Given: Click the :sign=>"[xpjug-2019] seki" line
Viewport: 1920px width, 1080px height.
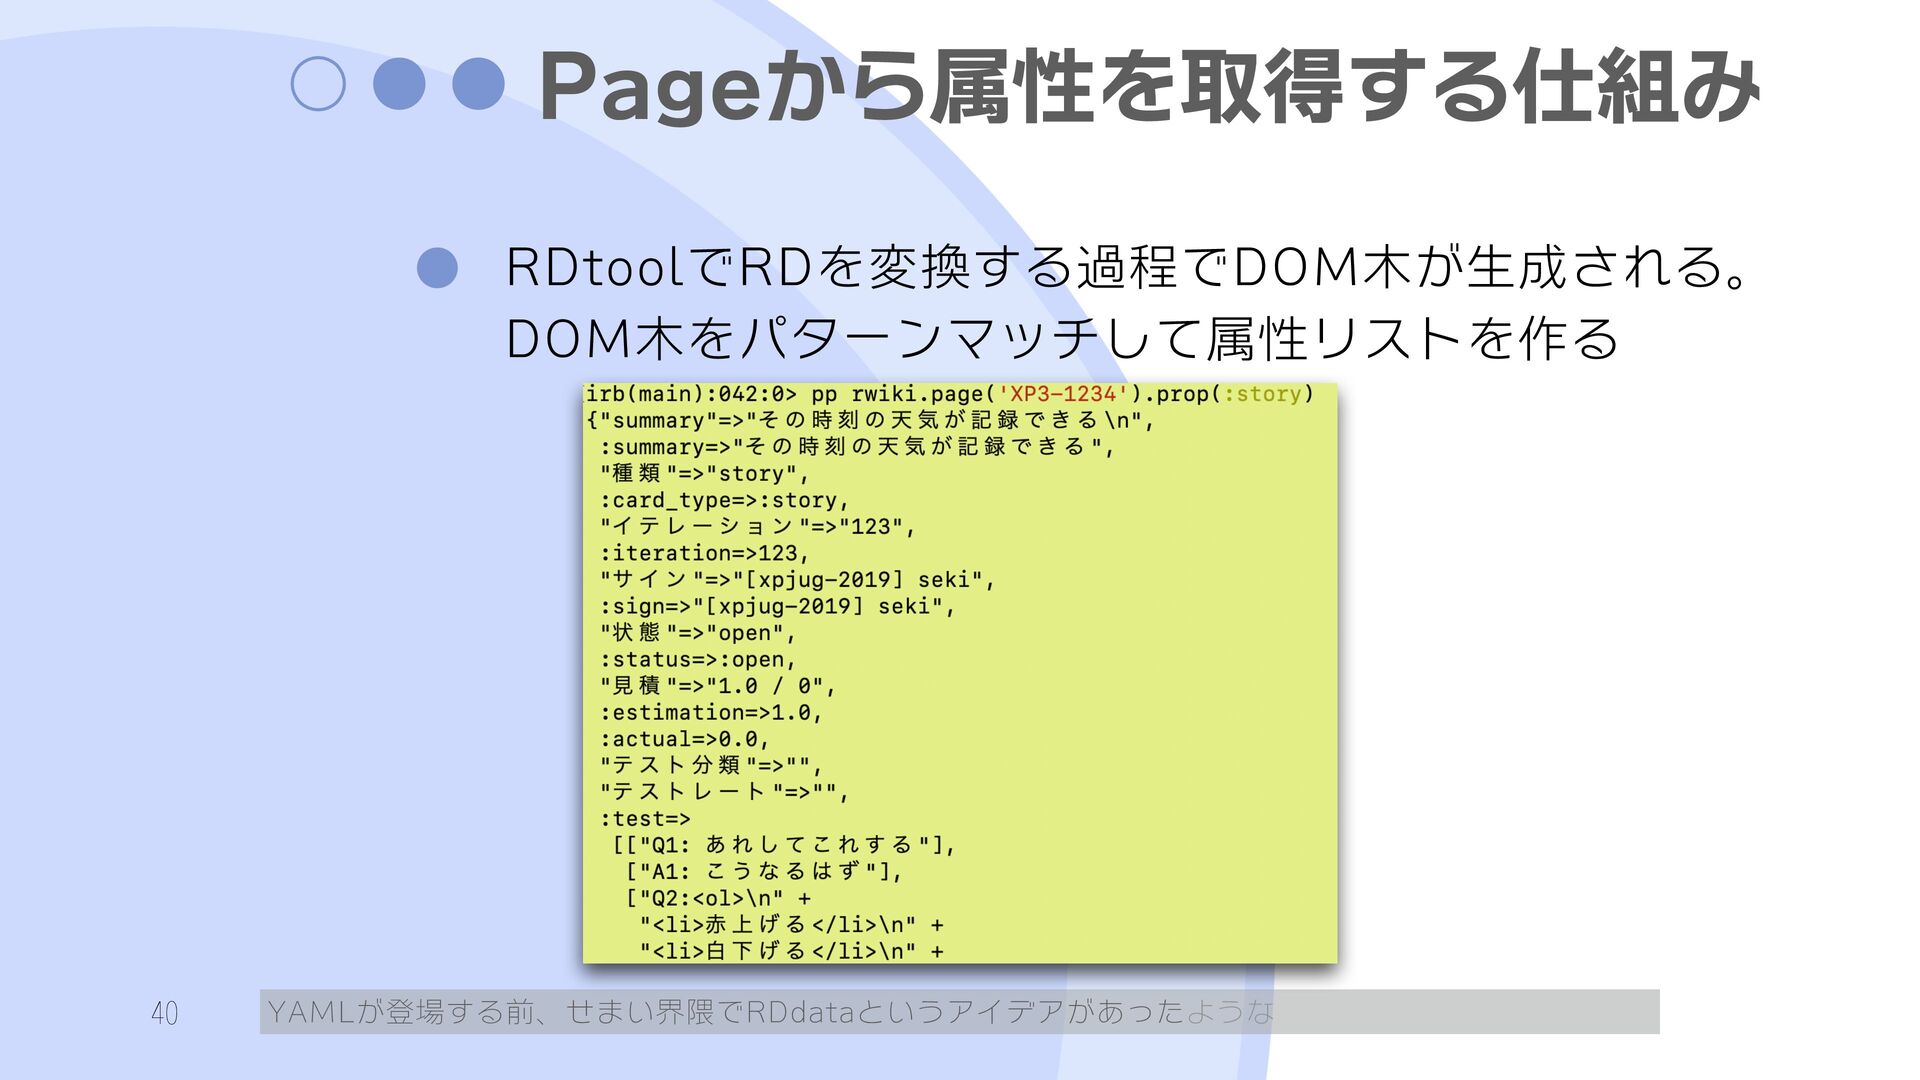Looking at the screenshot, I should [777, 606].
